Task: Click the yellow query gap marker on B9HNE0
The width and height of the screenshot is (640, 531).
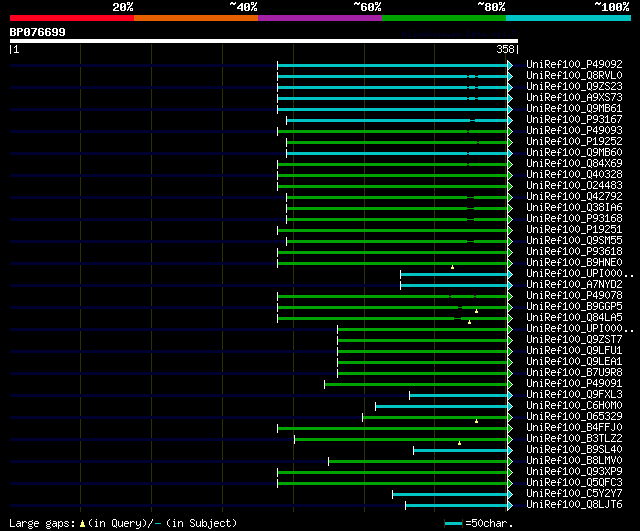Action: point(452,267)
